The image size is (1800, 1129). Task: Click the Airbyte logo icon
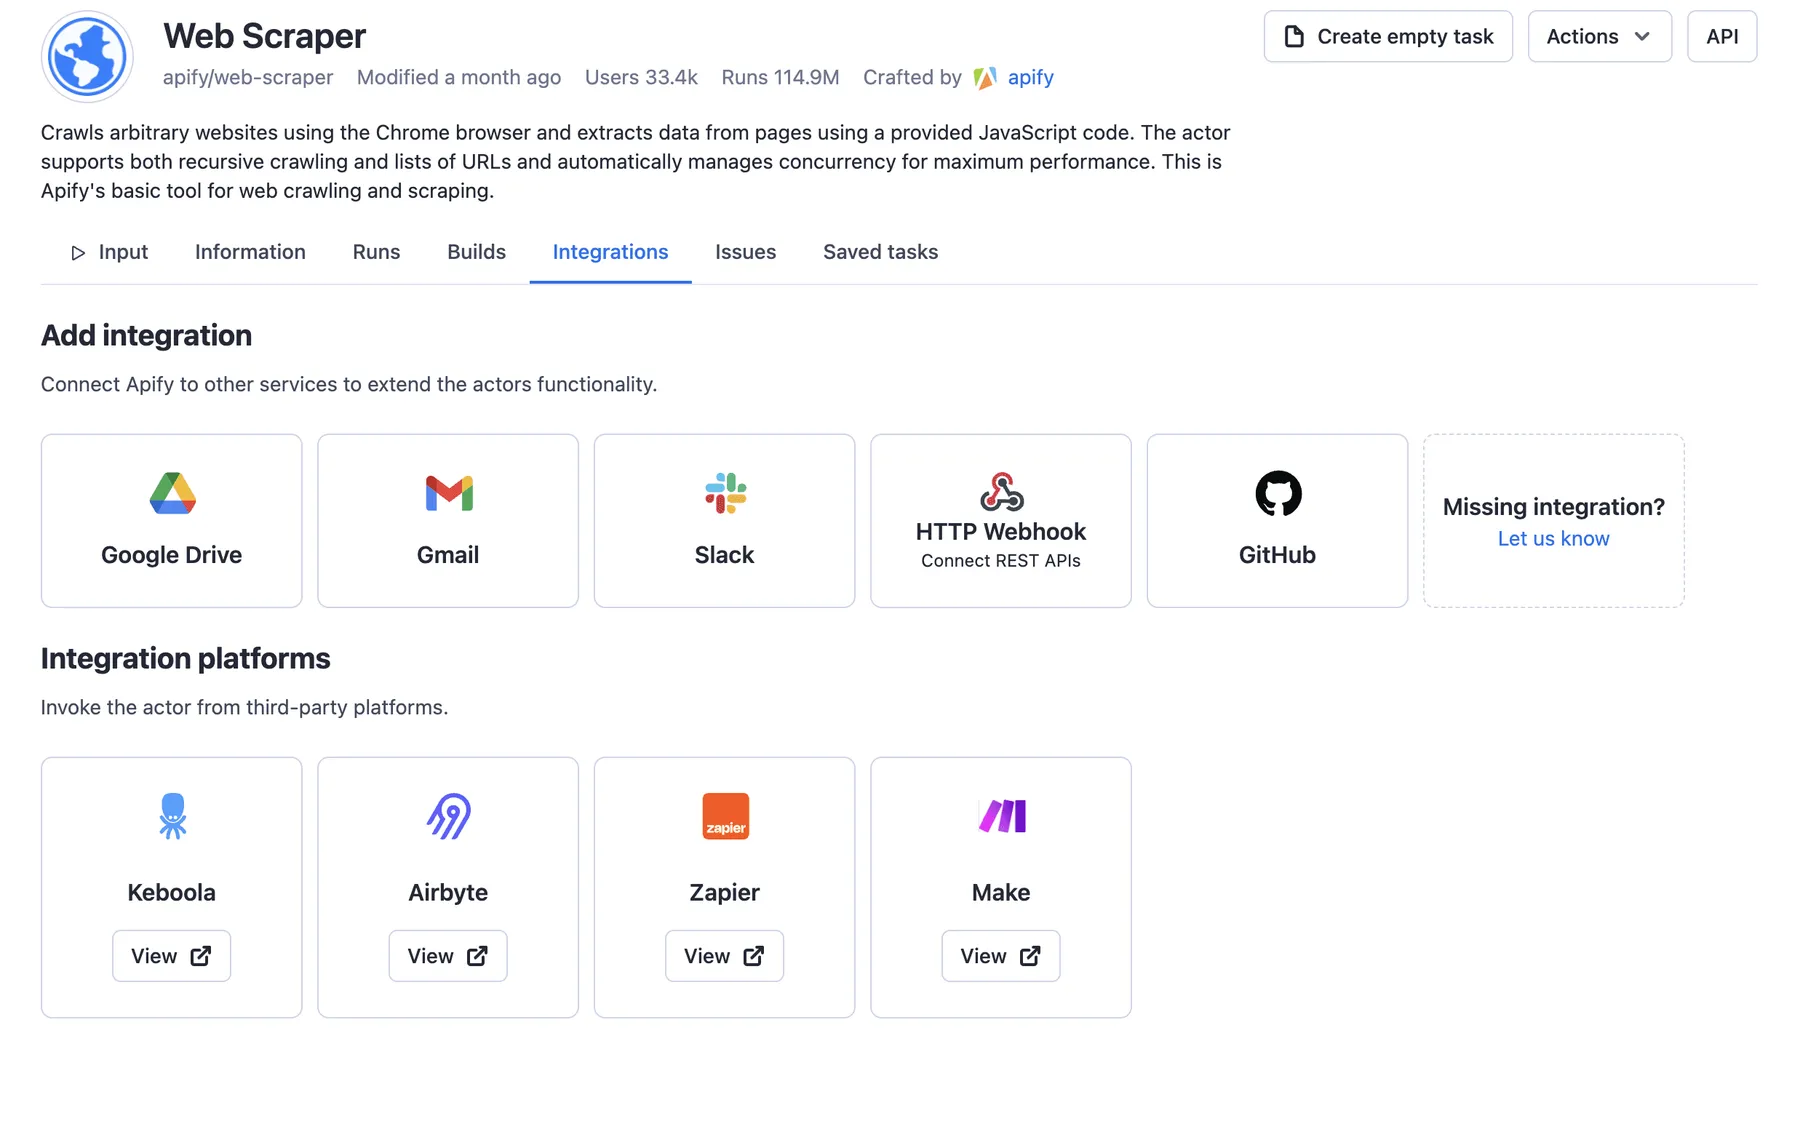(449, 816)
